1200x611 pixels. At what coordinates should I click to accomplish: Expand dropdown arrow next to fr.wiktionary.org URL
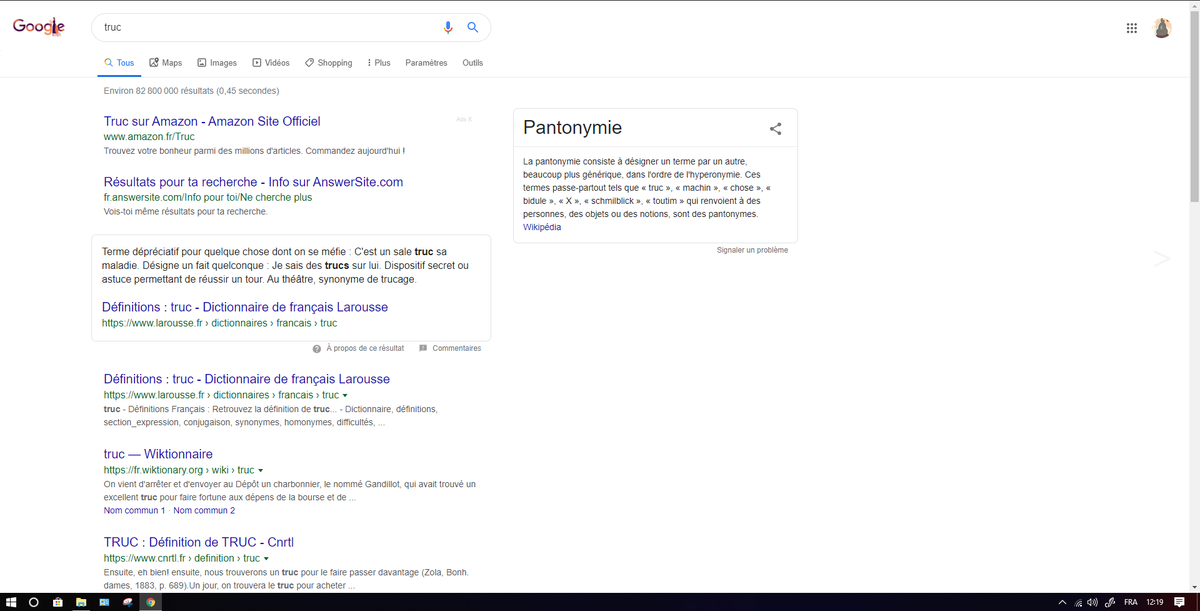pyautogui.click(x=260, y=470)
